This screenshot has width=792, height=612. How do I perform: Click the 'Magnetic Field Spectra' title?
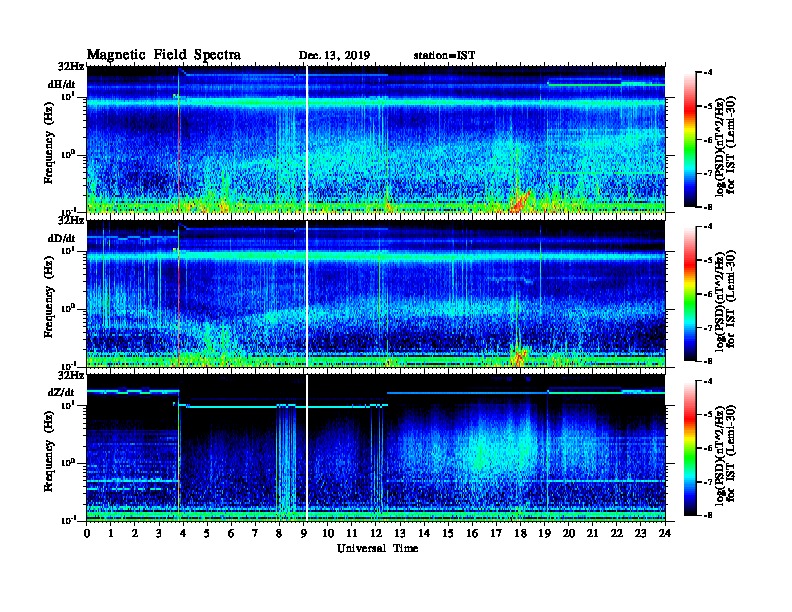(x=164, y=55)
